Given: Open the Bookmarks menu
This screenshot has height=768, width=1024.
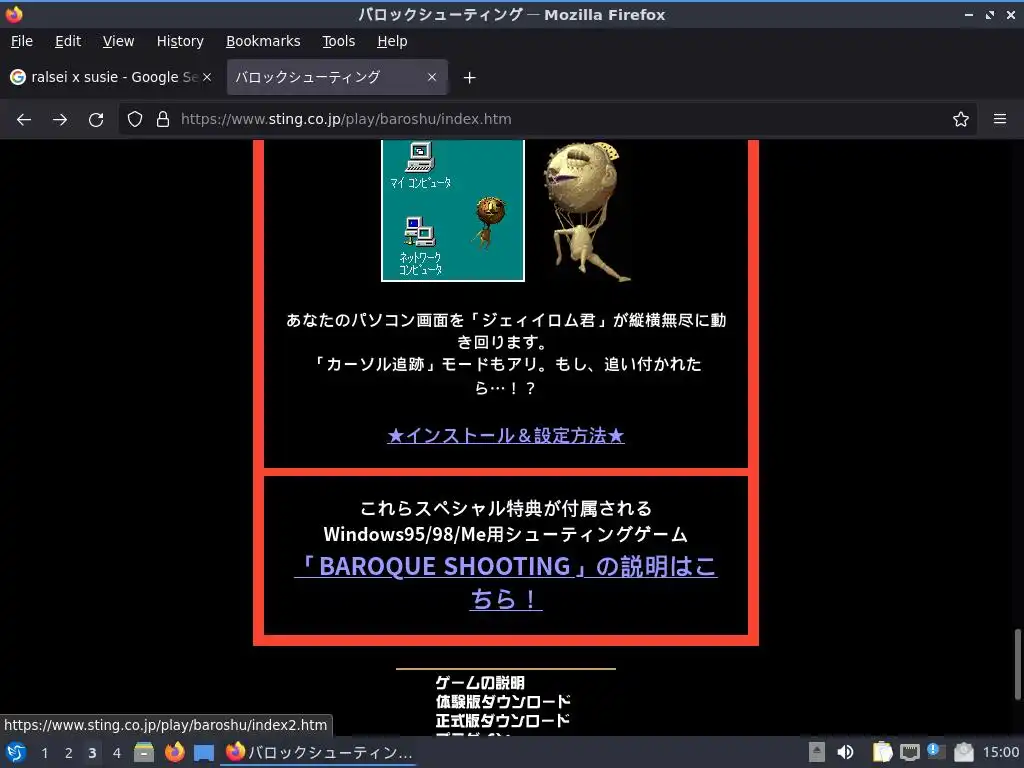Looking at the screenshot, I should click(263, 41).
